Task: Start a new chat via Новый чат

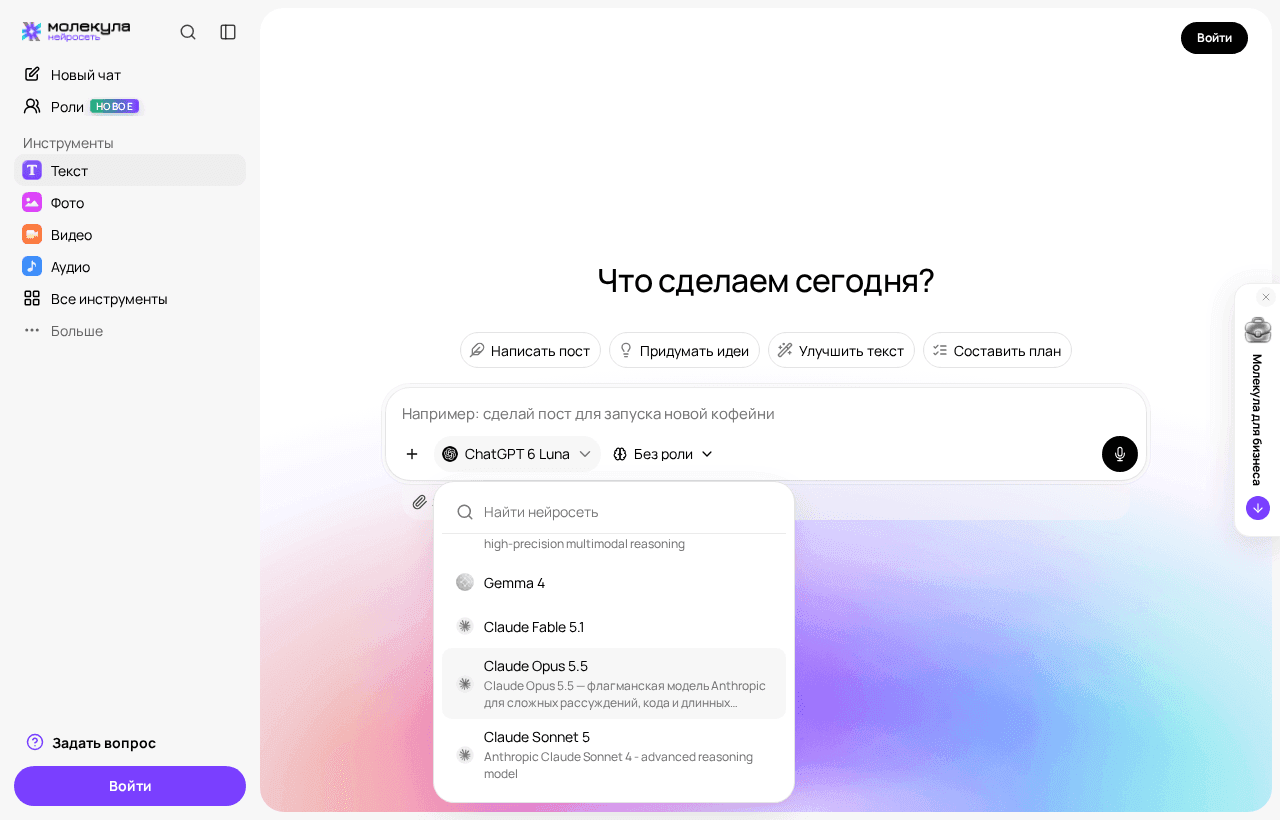Action: click(x=130, y=74)
